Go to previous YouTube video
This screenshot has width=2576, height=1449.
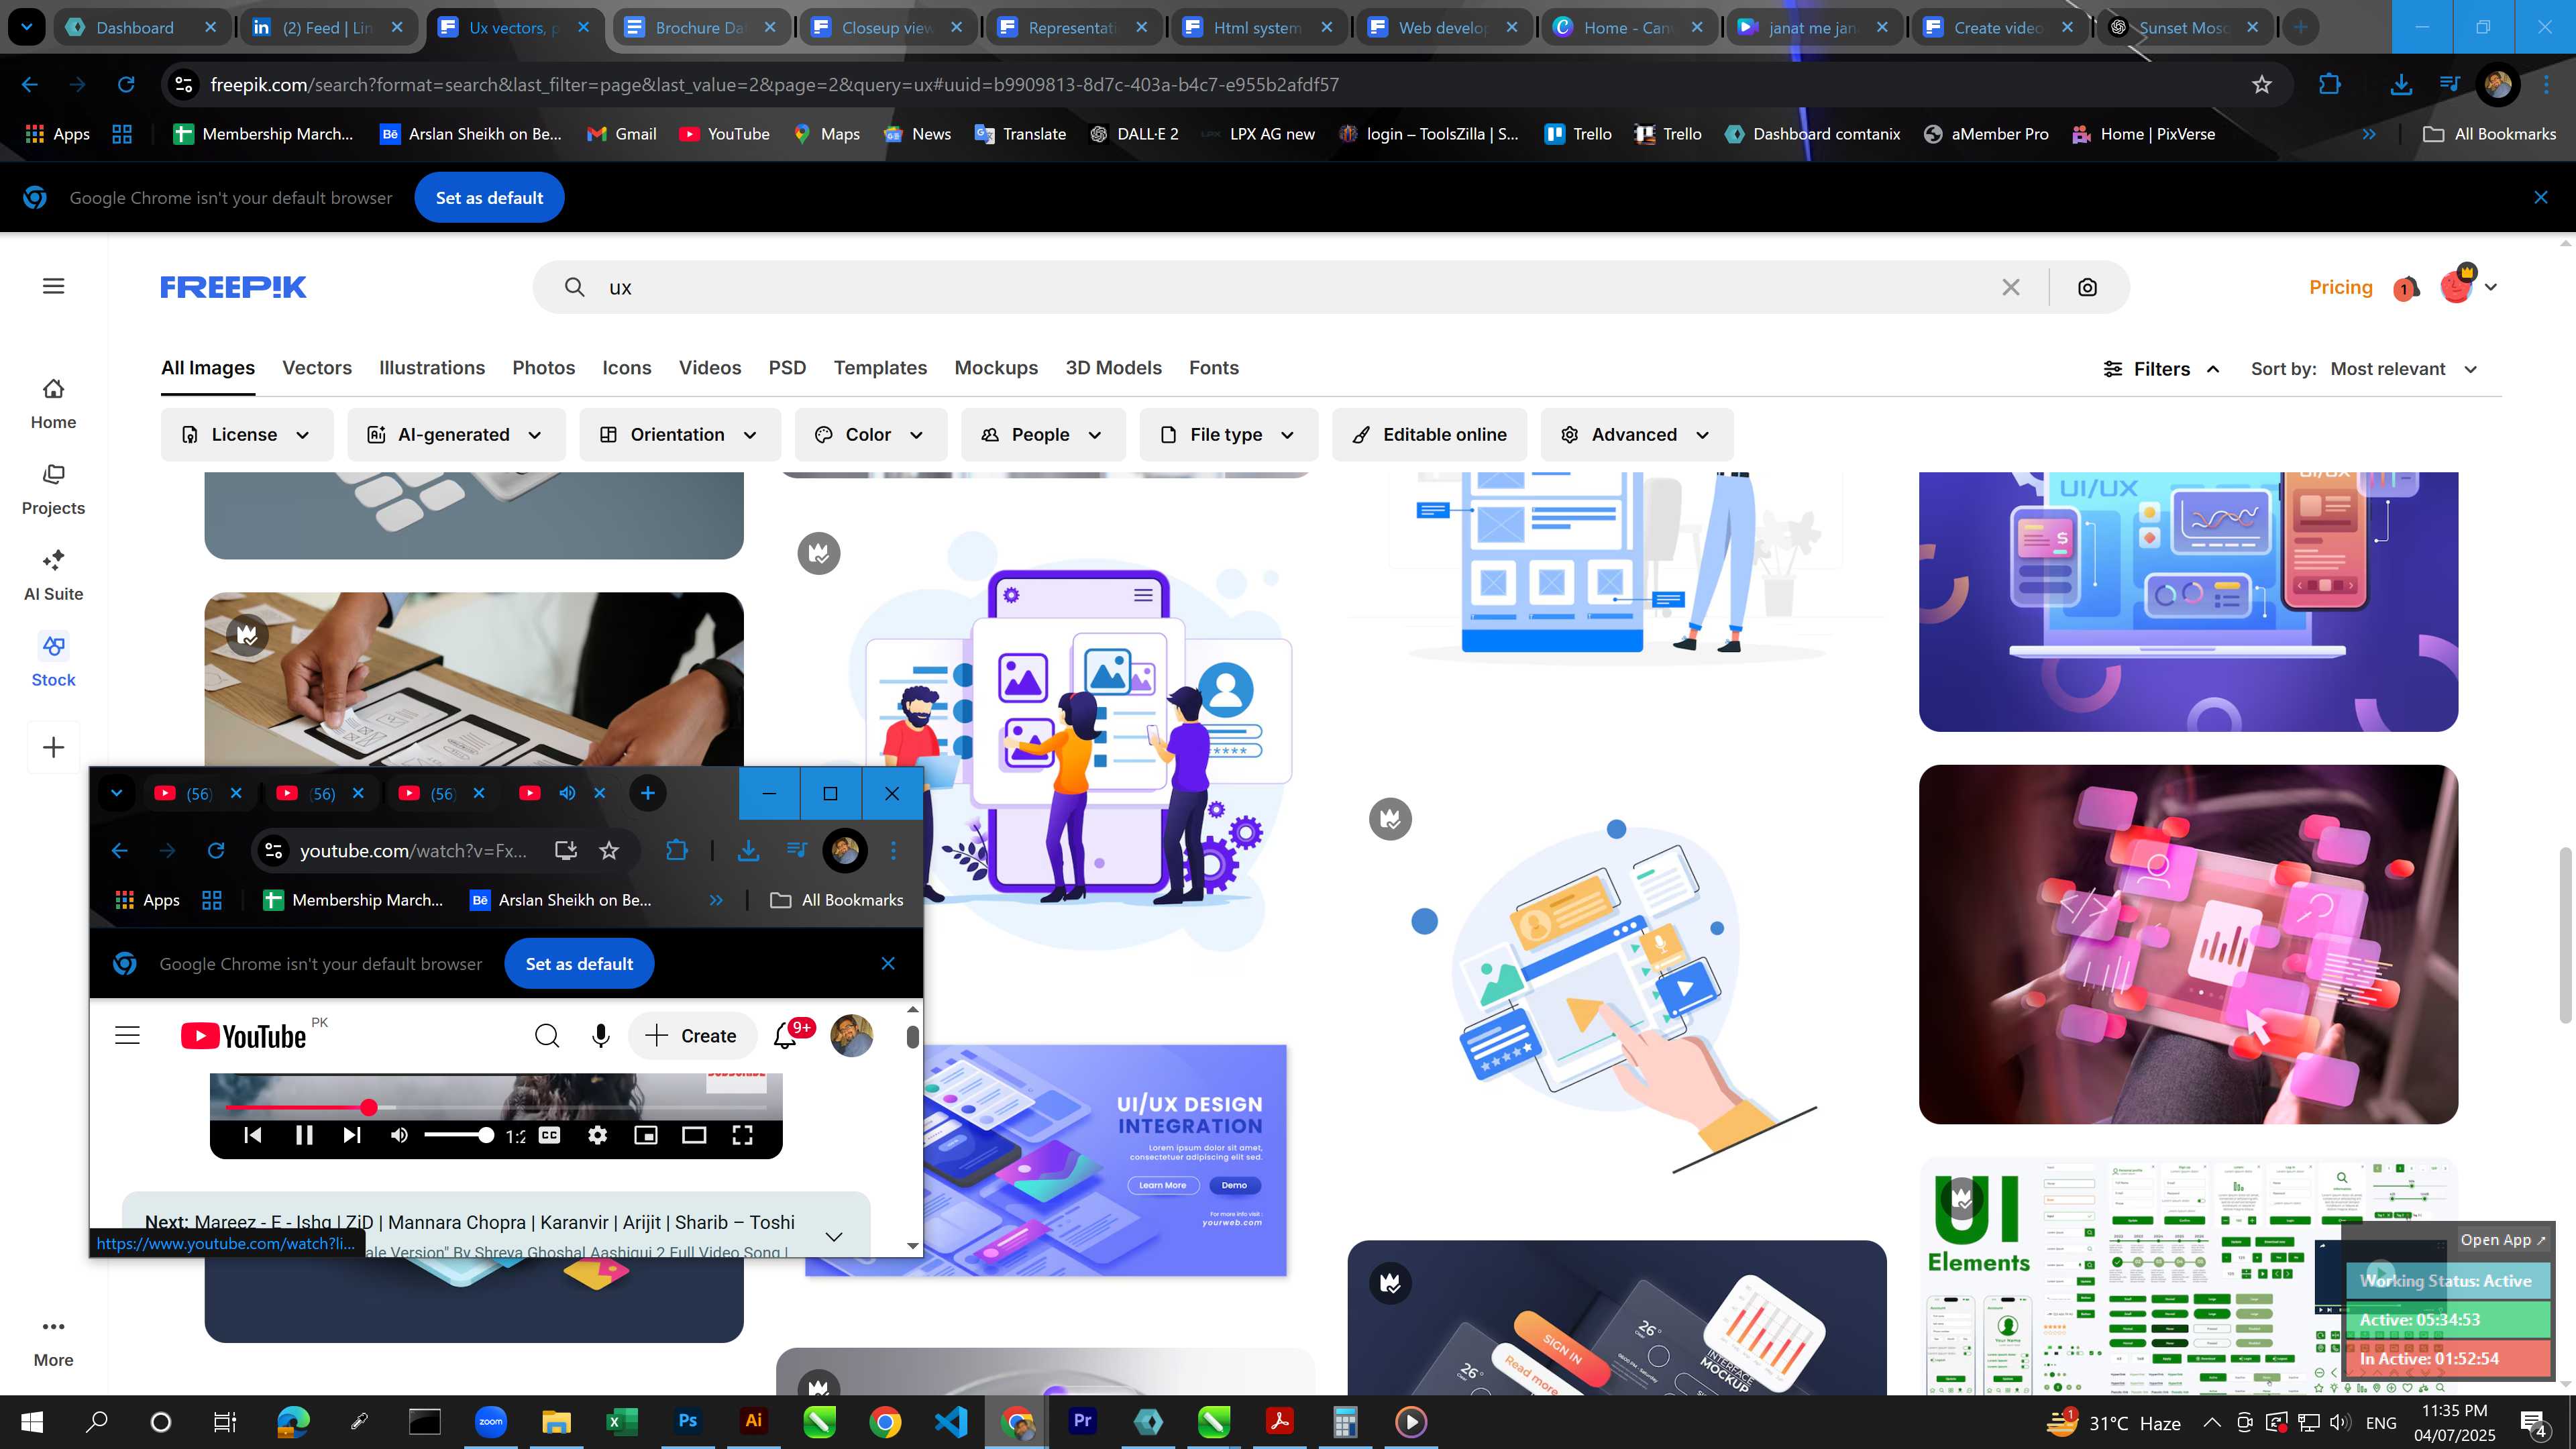point(253,1135)
